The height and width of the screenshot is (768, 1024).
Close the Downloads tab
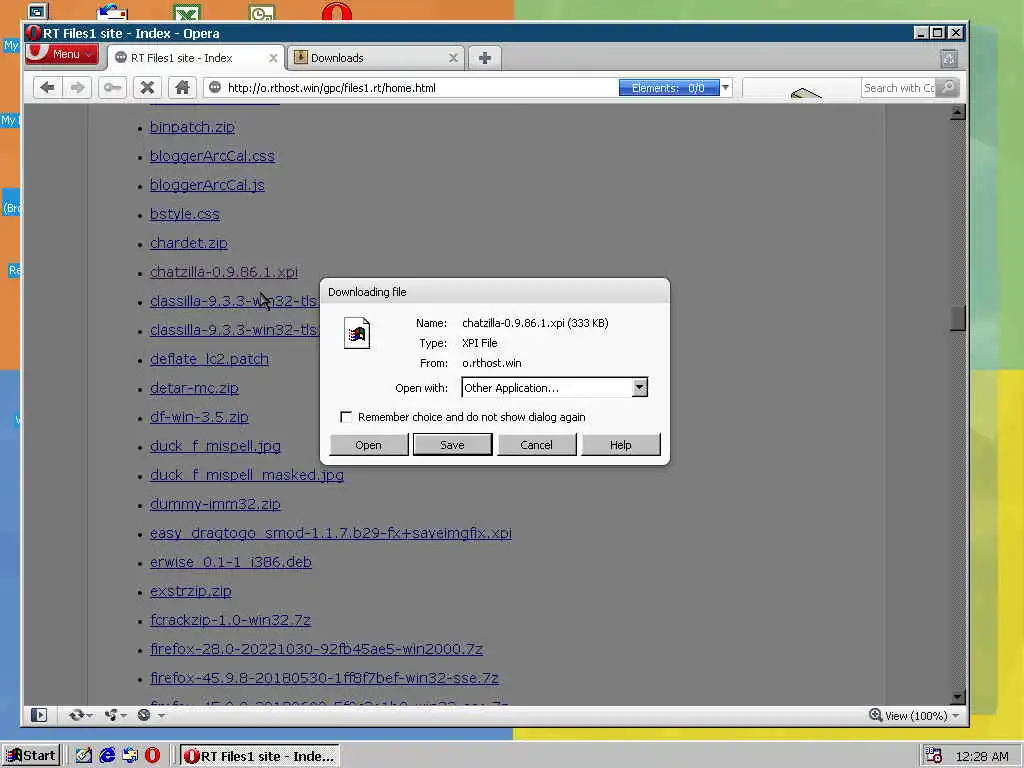click(453, 58)
